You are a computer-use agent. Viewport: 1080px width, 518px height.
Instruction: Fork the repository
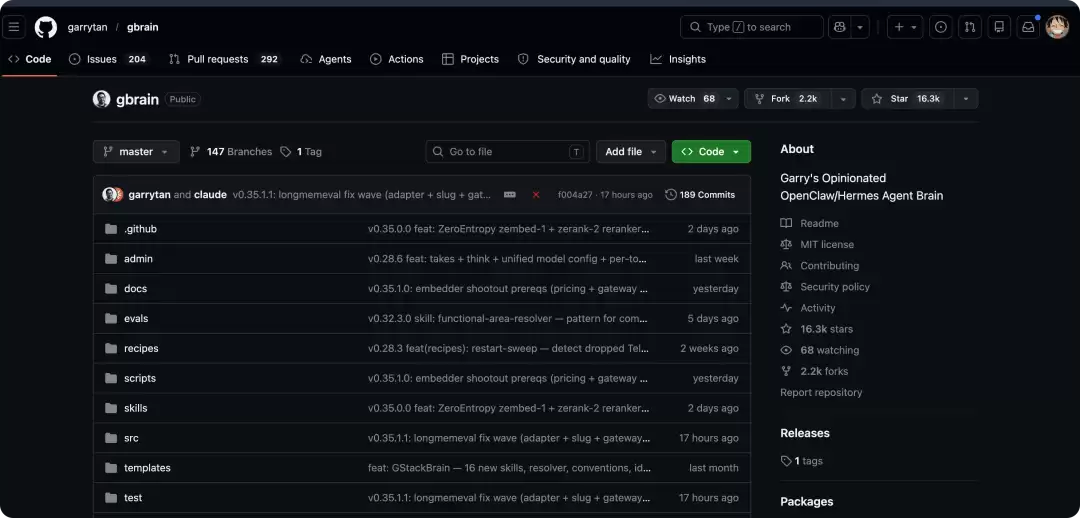click(x=788, y=99)
